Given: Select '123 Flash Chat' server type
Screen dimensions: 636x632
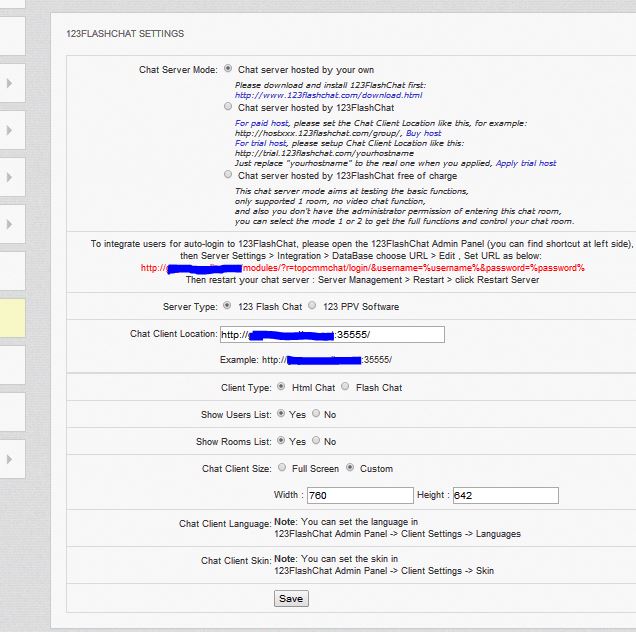Looking at the screenshot, I should point(227,306).
